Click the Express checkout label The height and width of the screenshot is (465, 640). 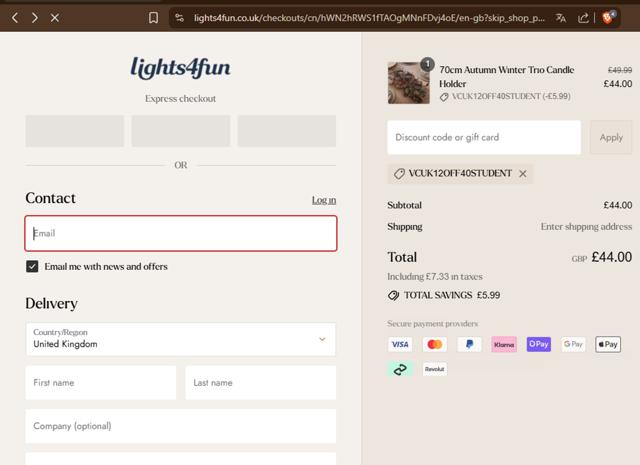click(x=180, y=98)
